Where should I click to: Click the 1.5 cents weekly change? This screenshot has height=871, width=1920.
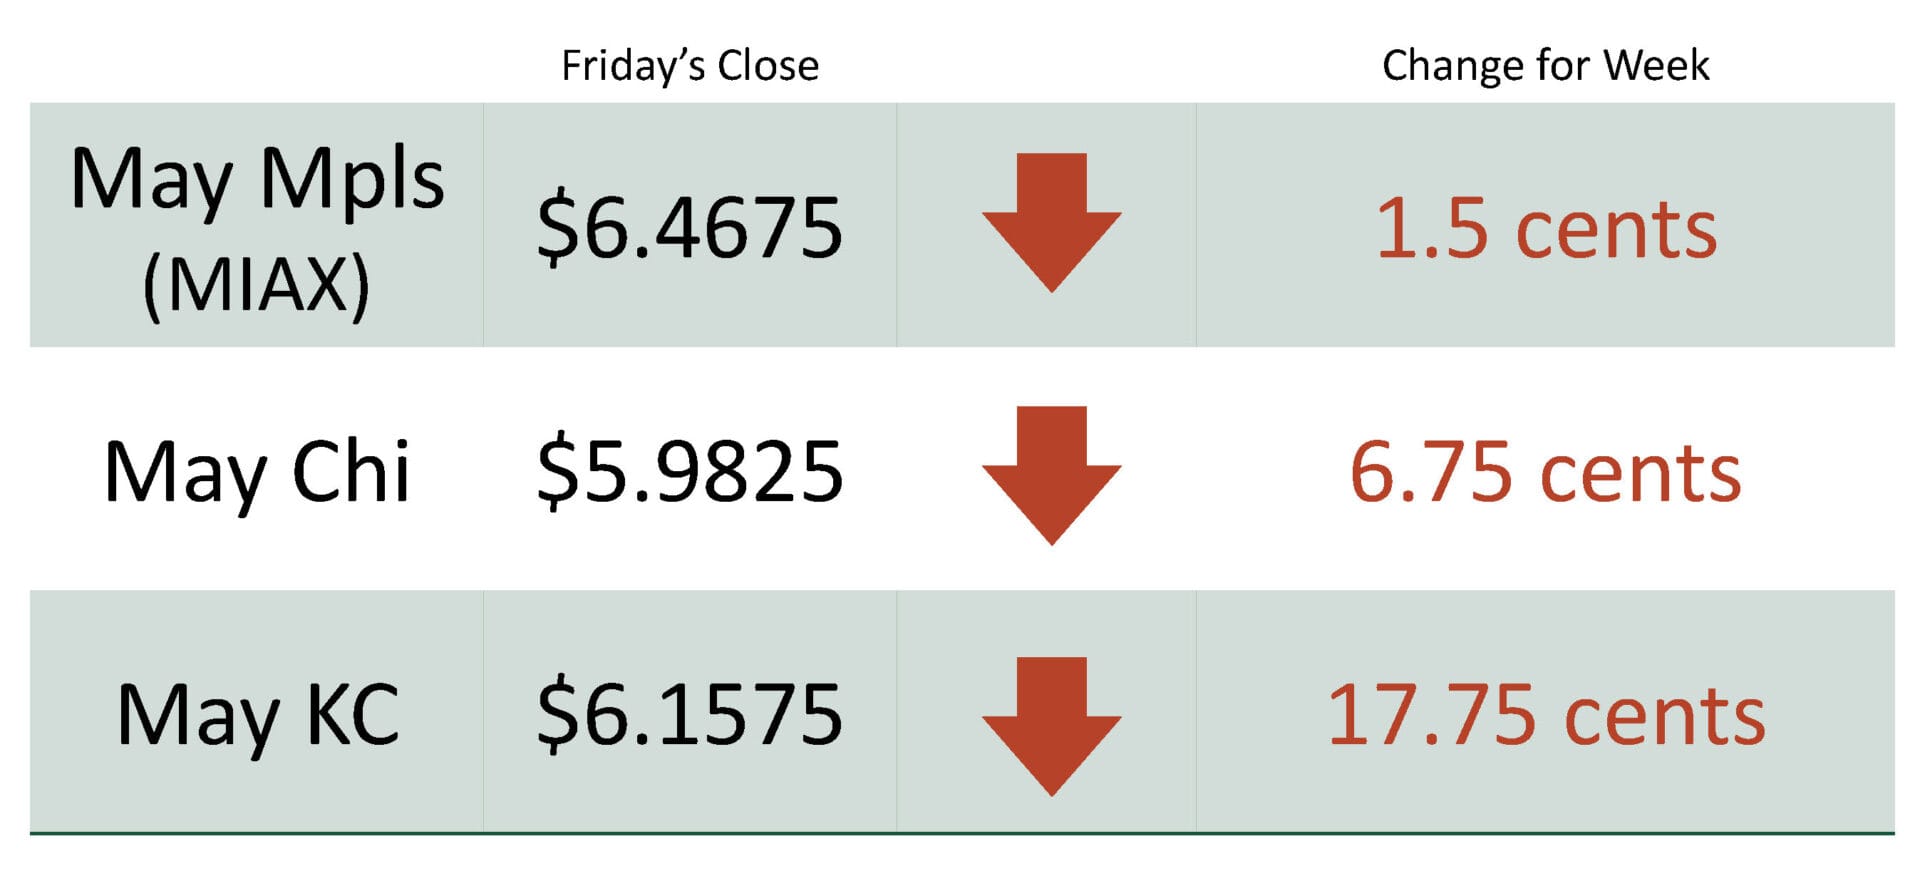click(1546, 229)
